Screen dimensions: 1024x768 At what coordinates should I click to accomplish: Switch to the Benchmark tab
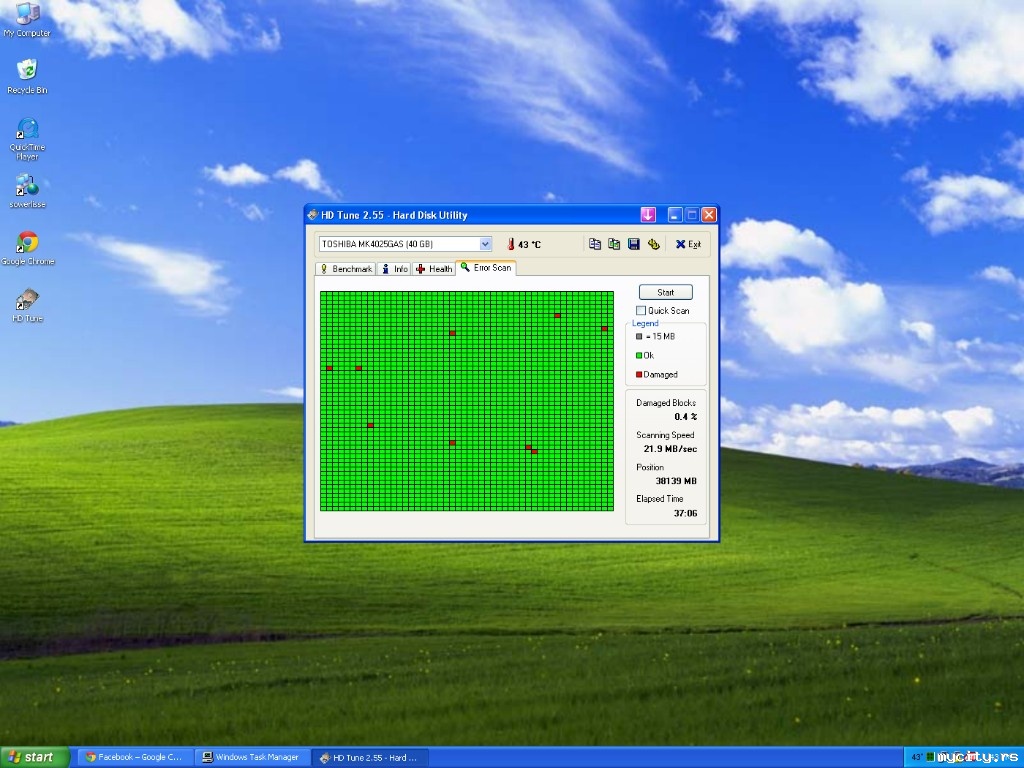coord(345,269)
